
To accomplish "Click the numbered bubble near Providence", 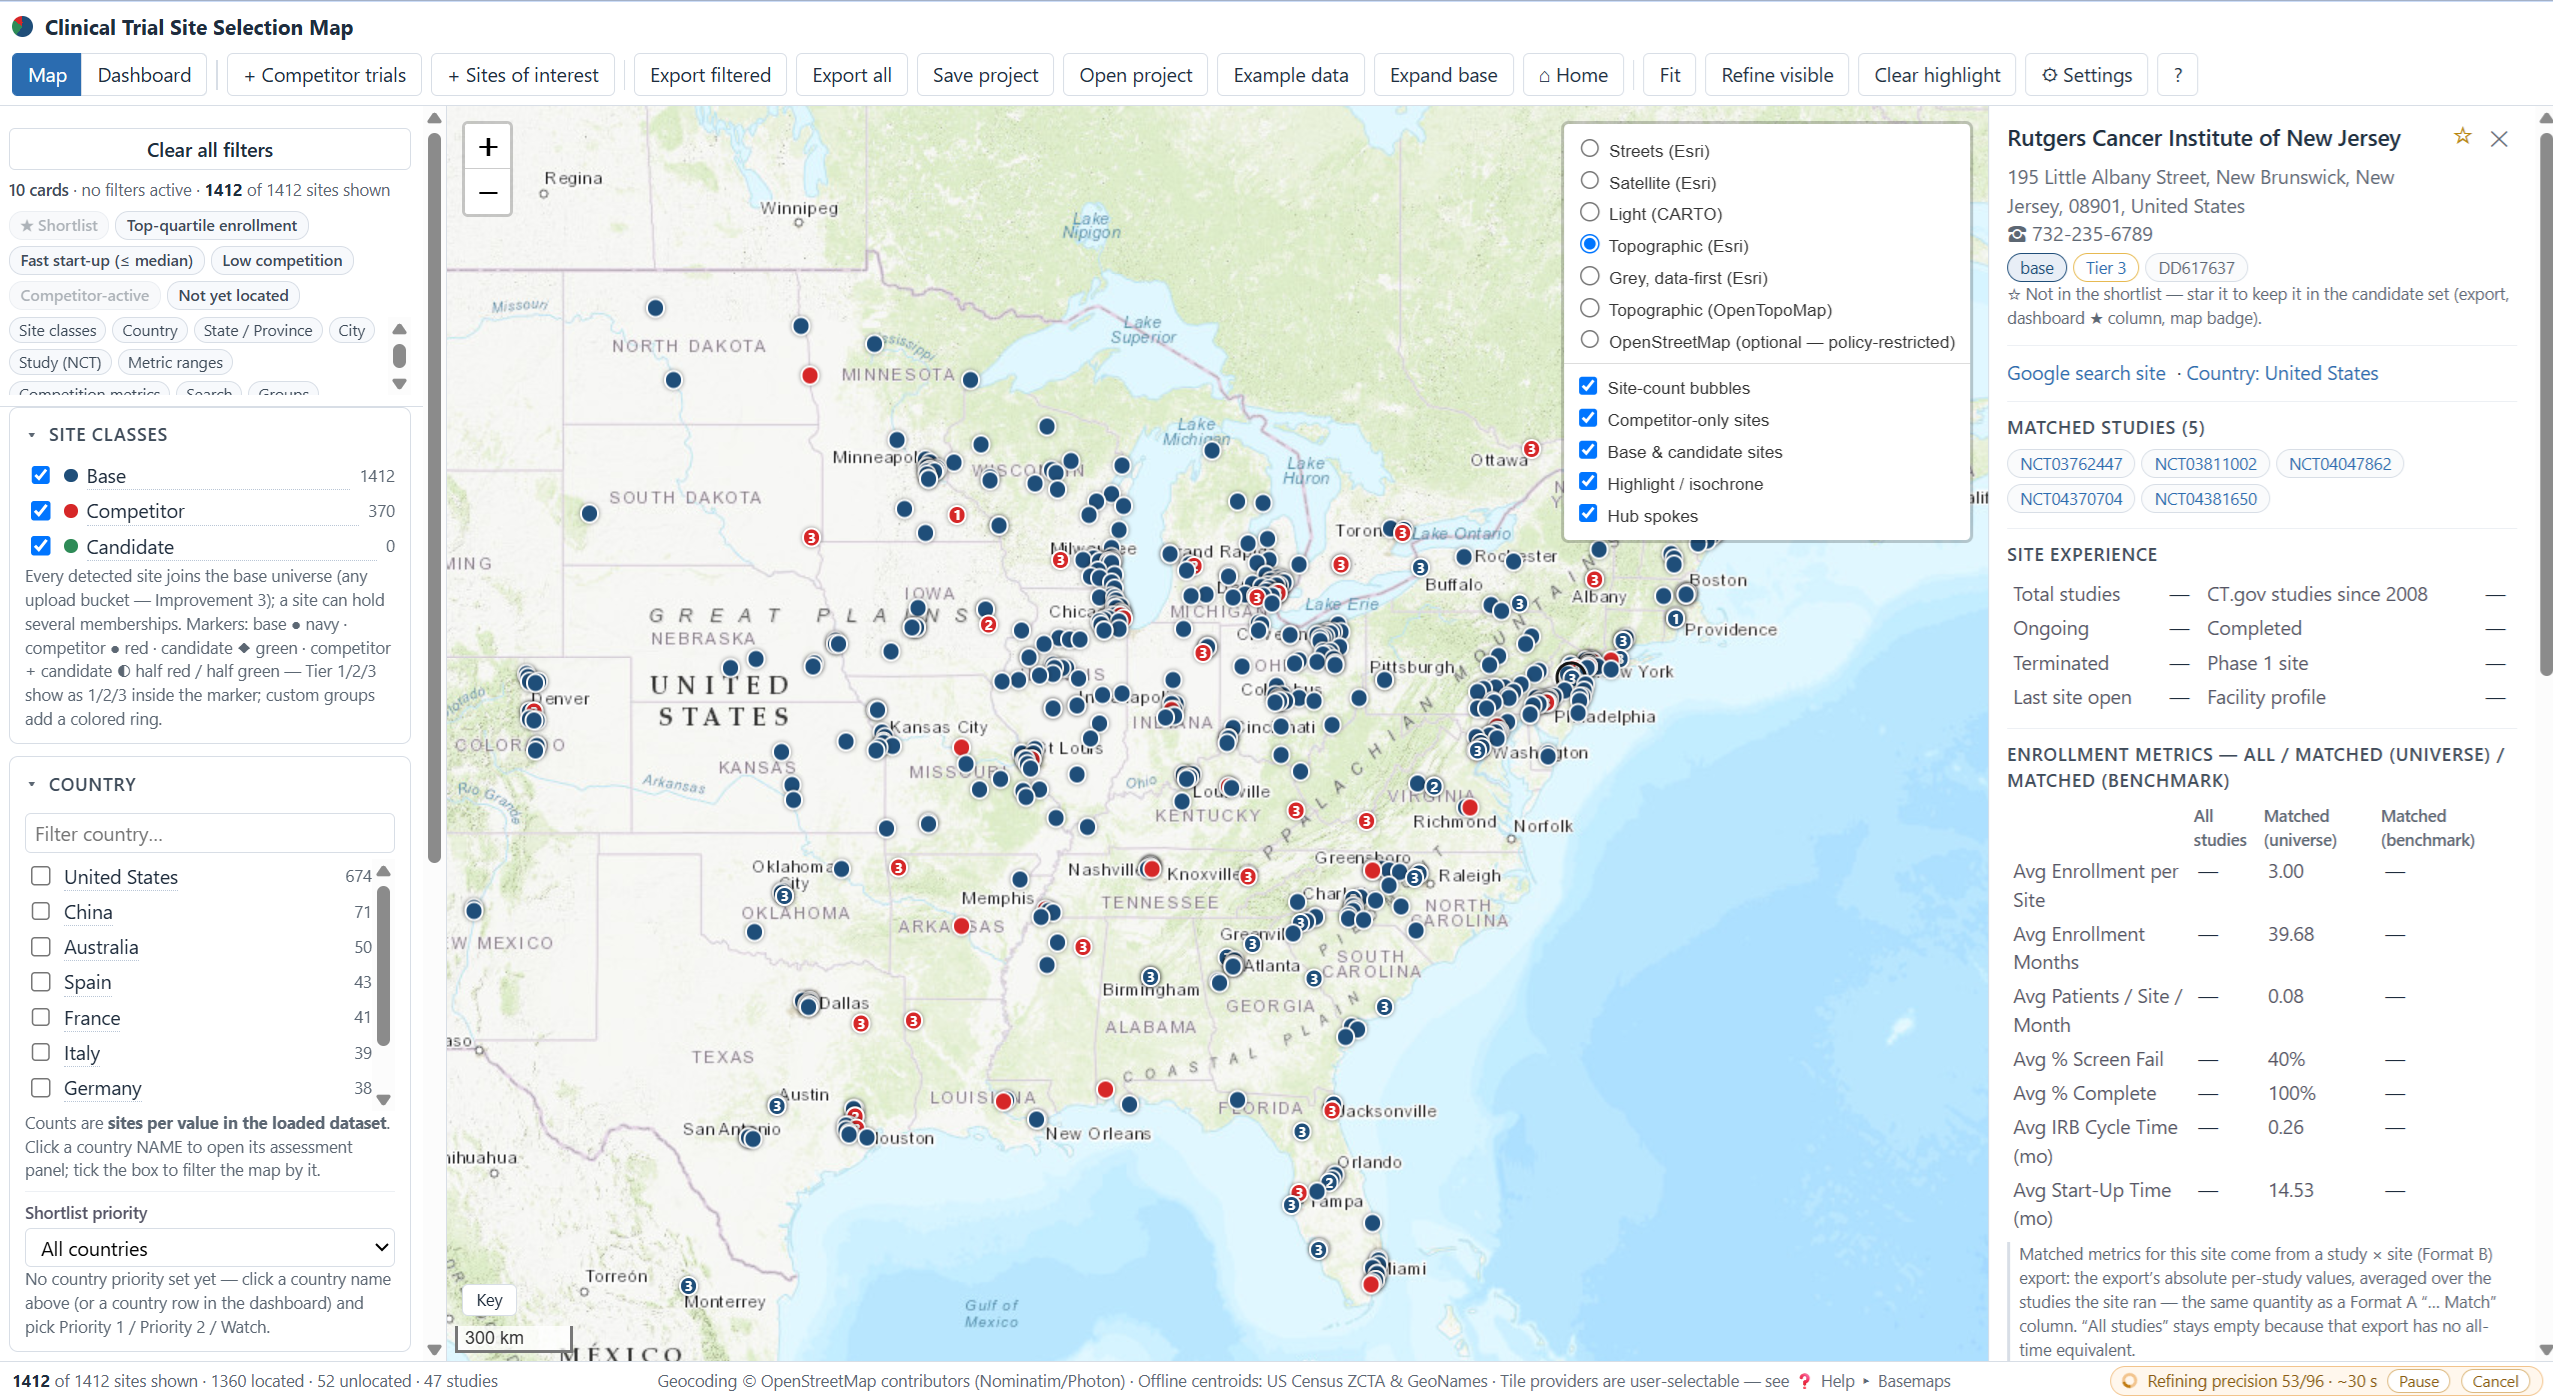I will [x=1675, y=618].
